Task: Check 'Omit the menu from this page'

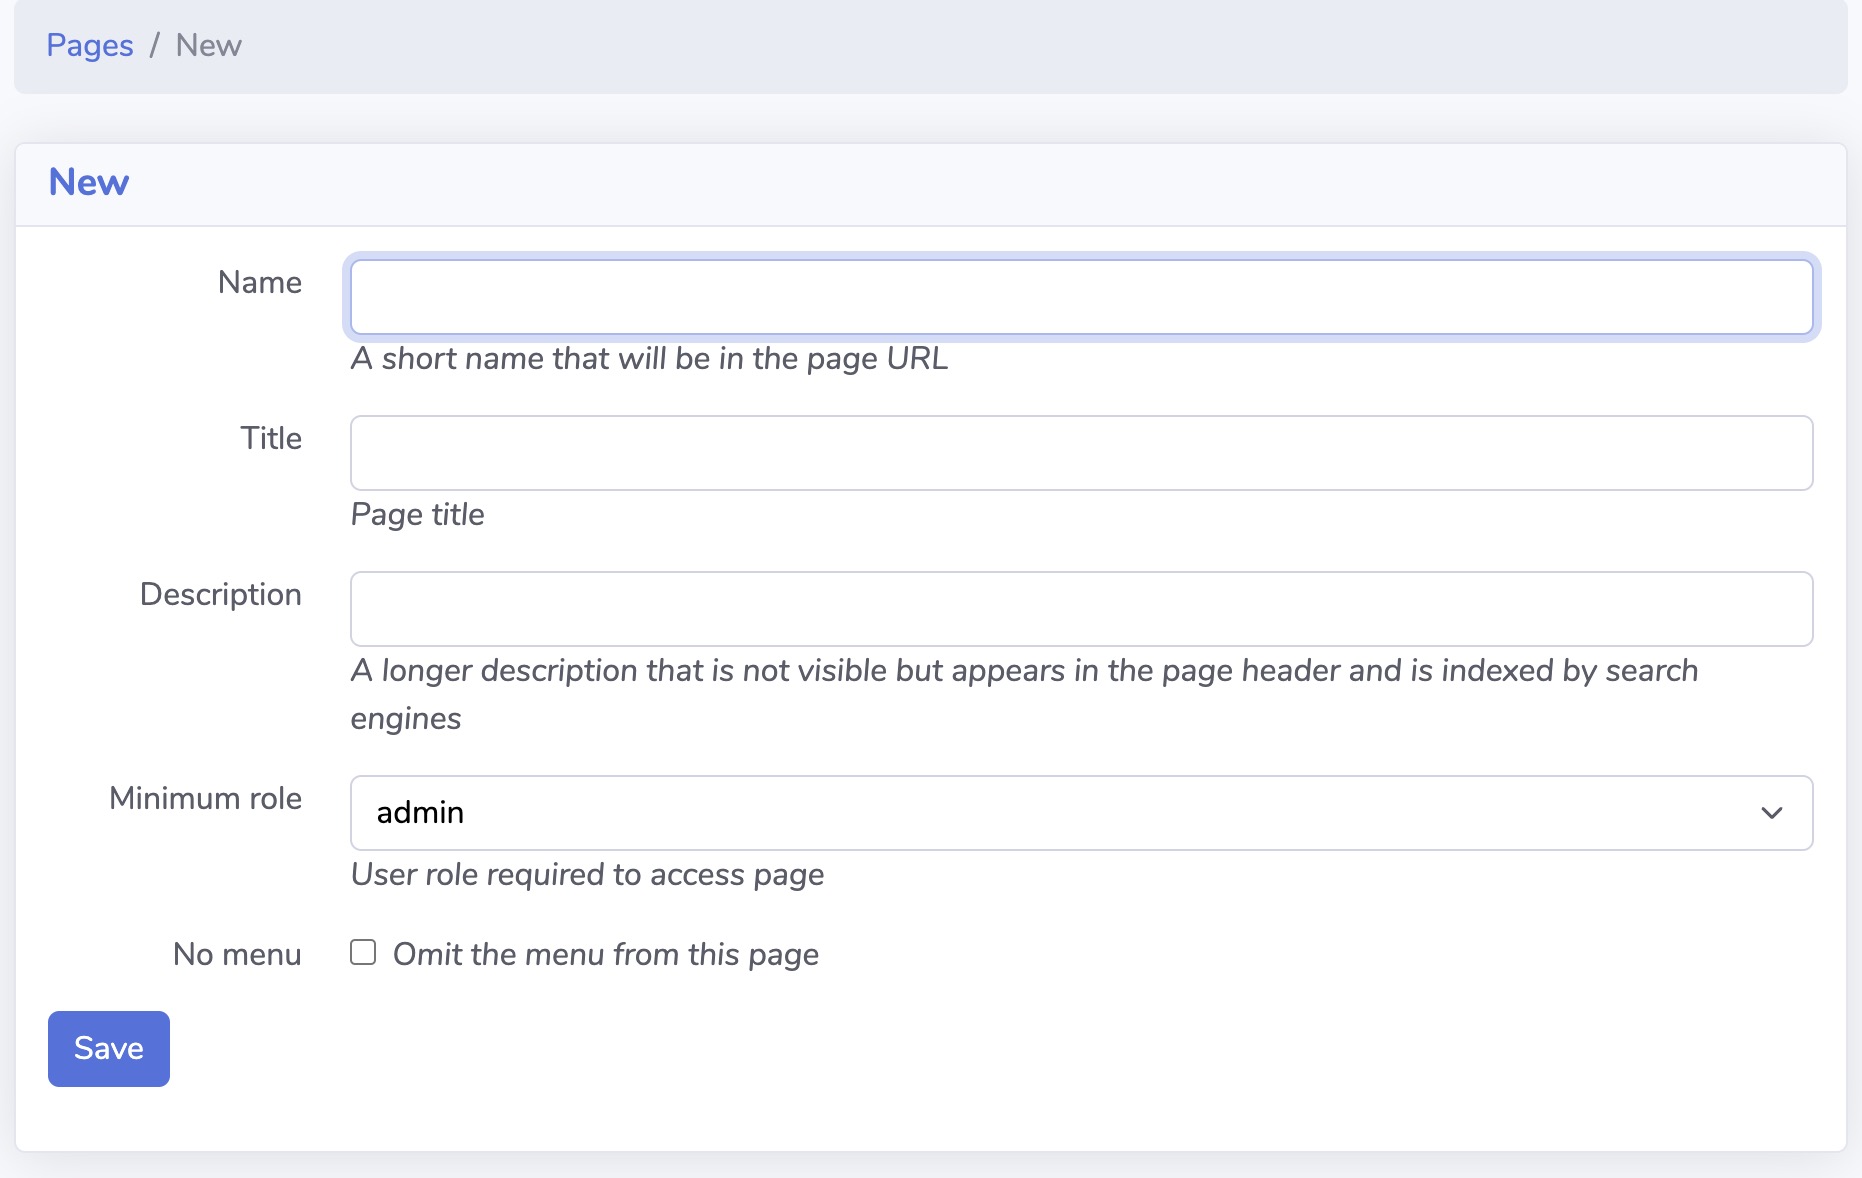Action: click(362, 953)
